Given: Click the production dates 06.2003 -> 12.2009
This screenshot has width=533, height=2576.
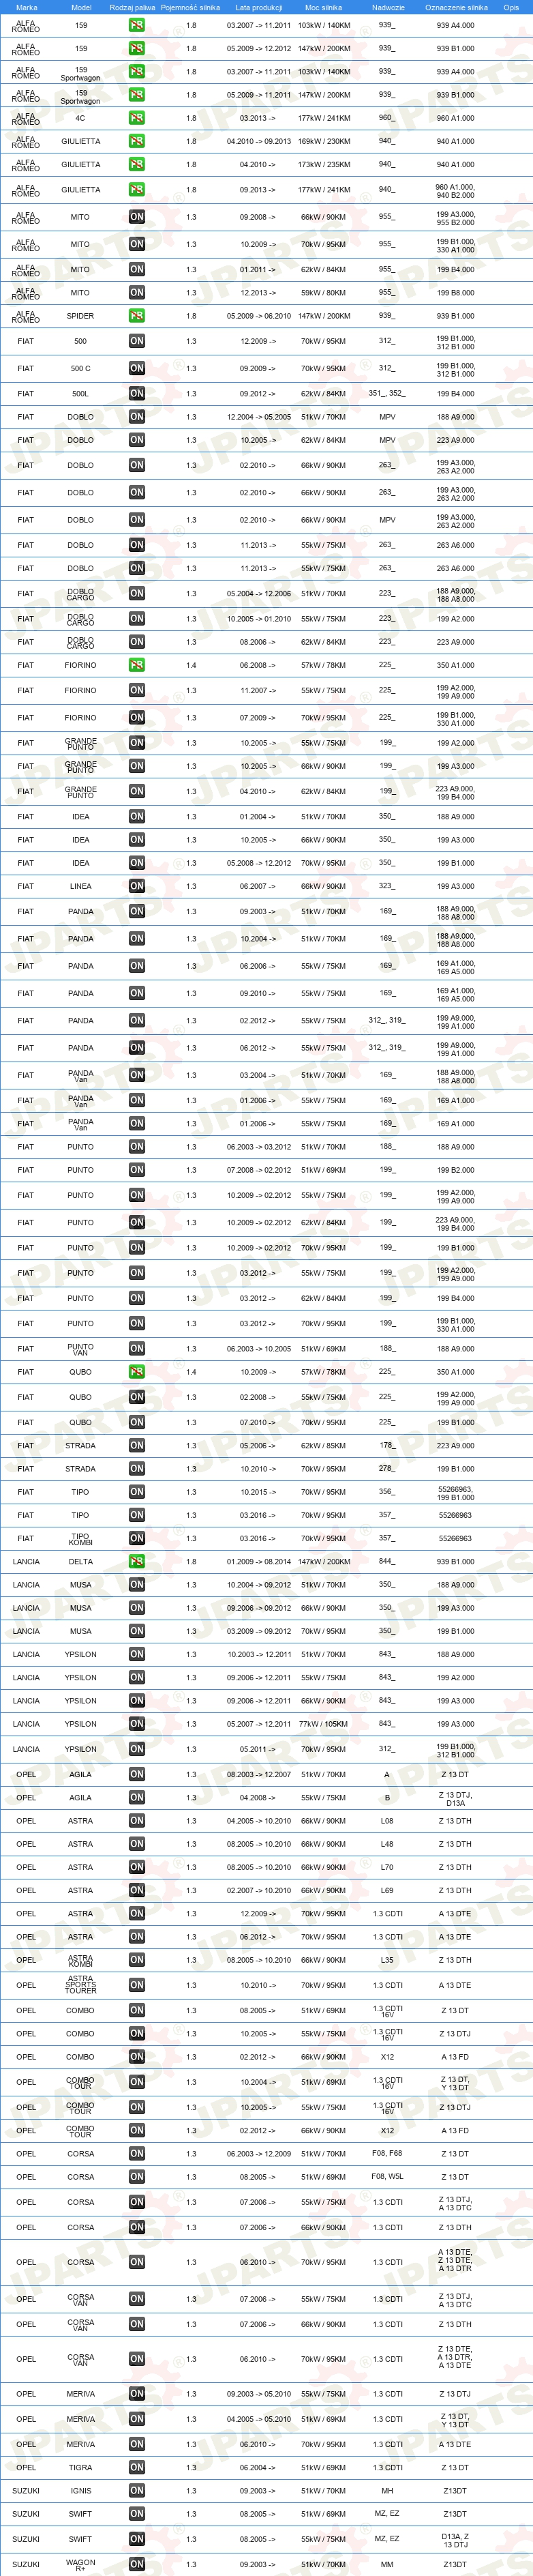Looking at the screenshot, I should (259, 2153).
